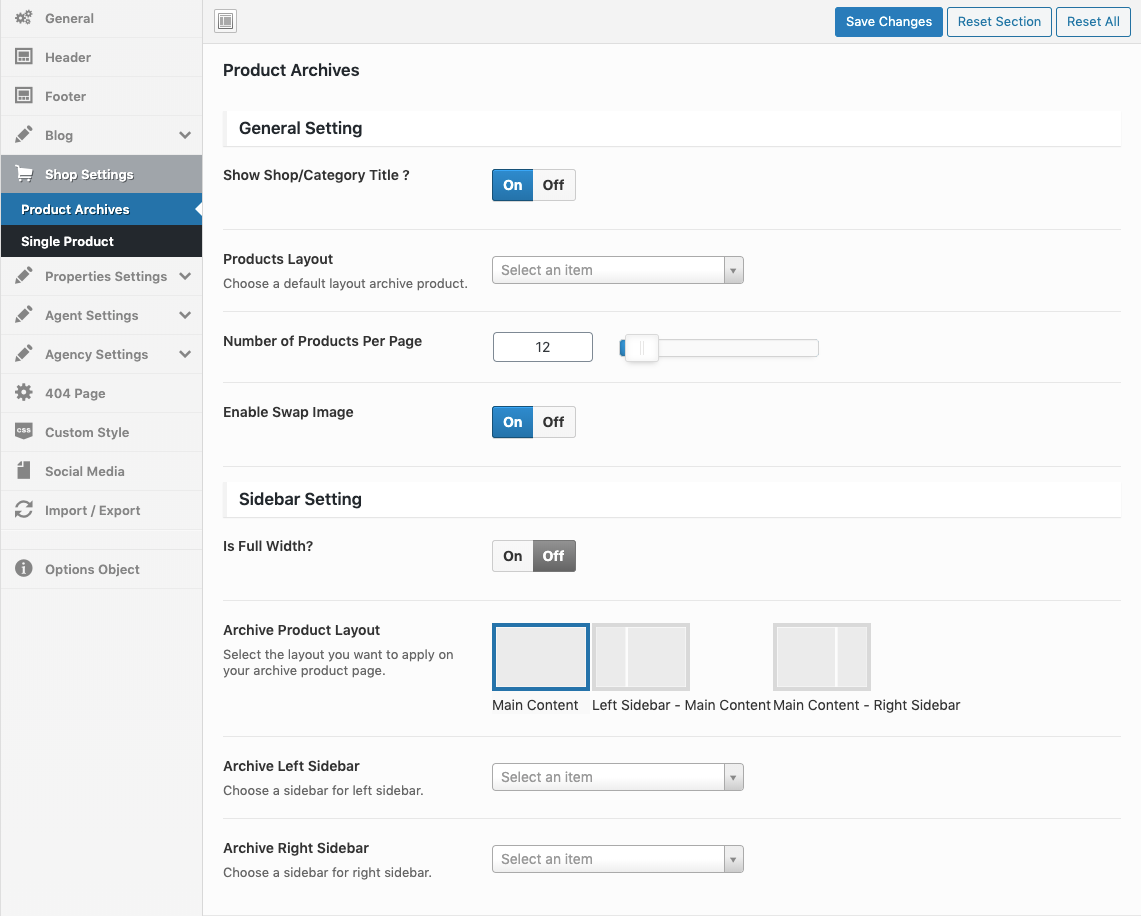Open the Archive Left Sidebar dropdown
This screenshot has height=916, width=1141.
pos(617,777)
